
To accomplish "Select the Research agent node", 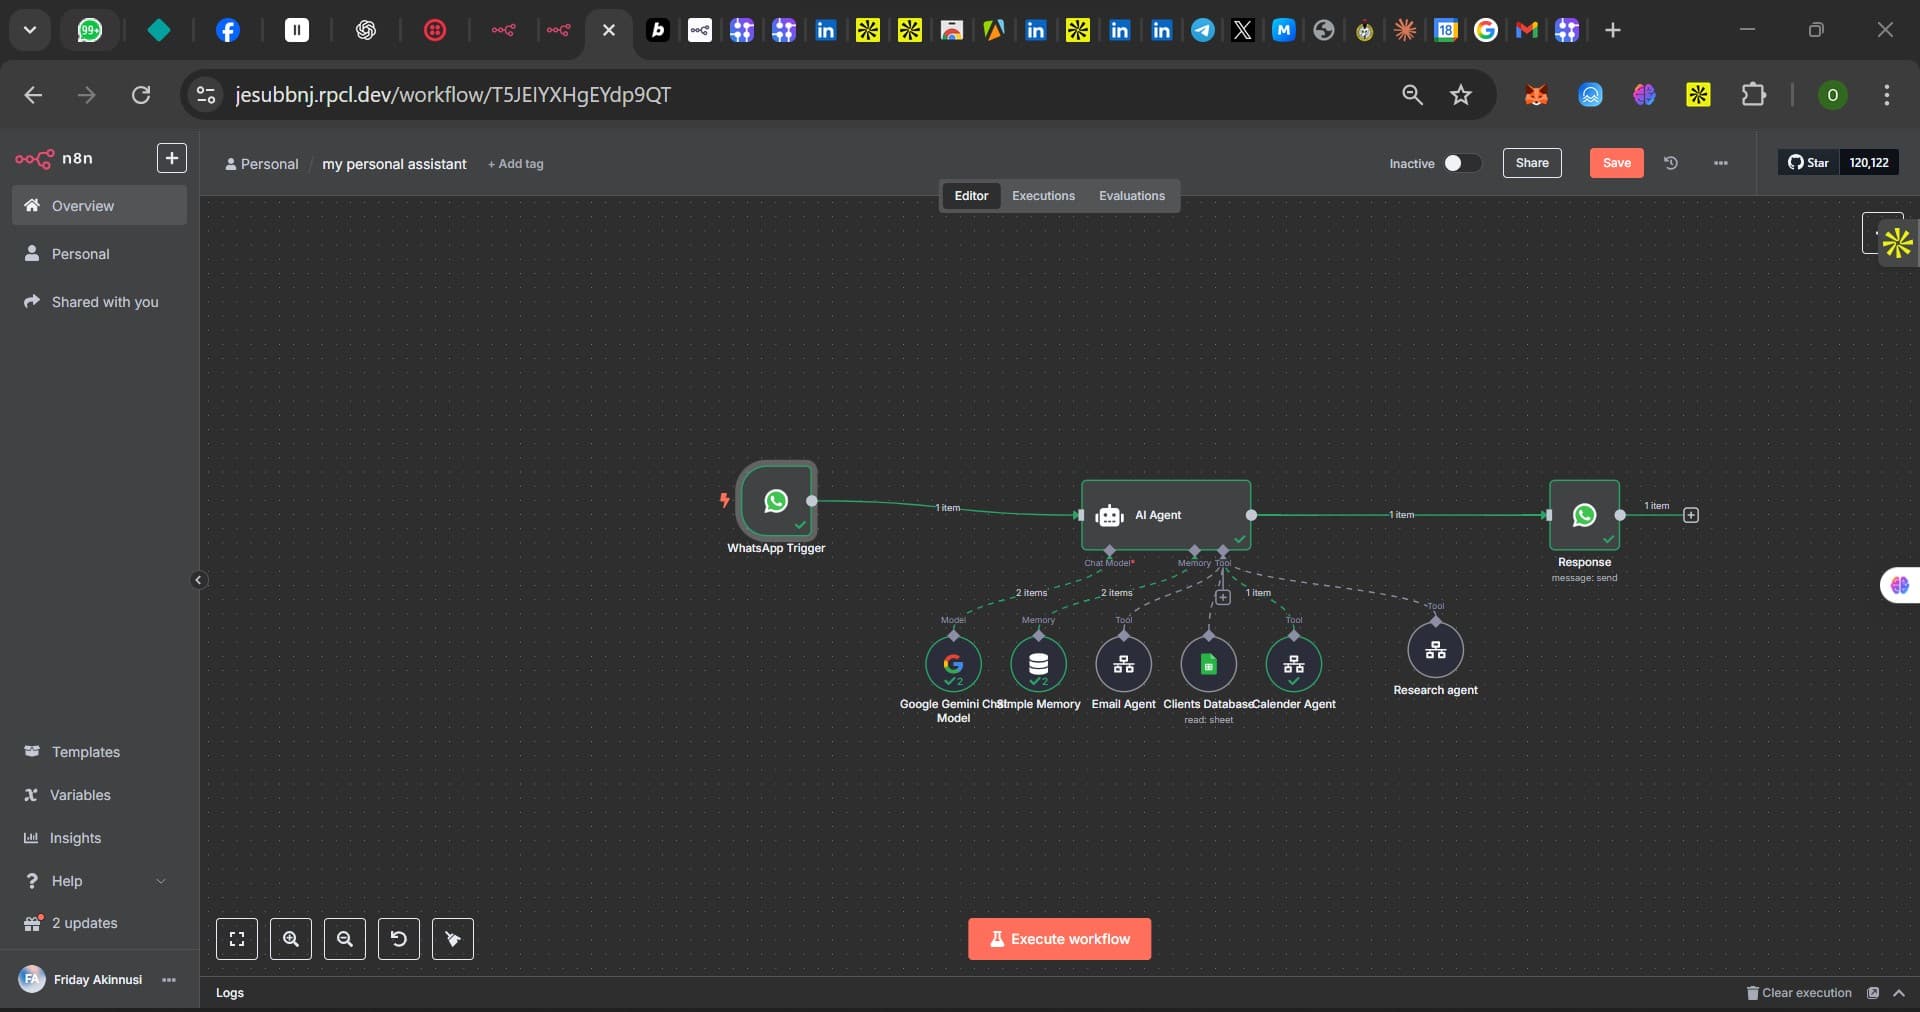I will pyautogui.click(x=1435, y=650).
